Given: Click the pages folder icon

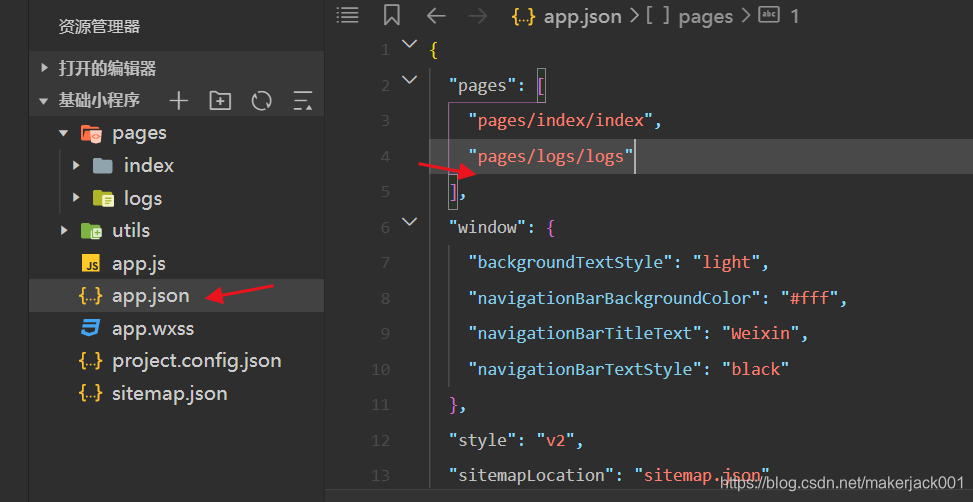Looking at the screenshot, I should 91,133.
